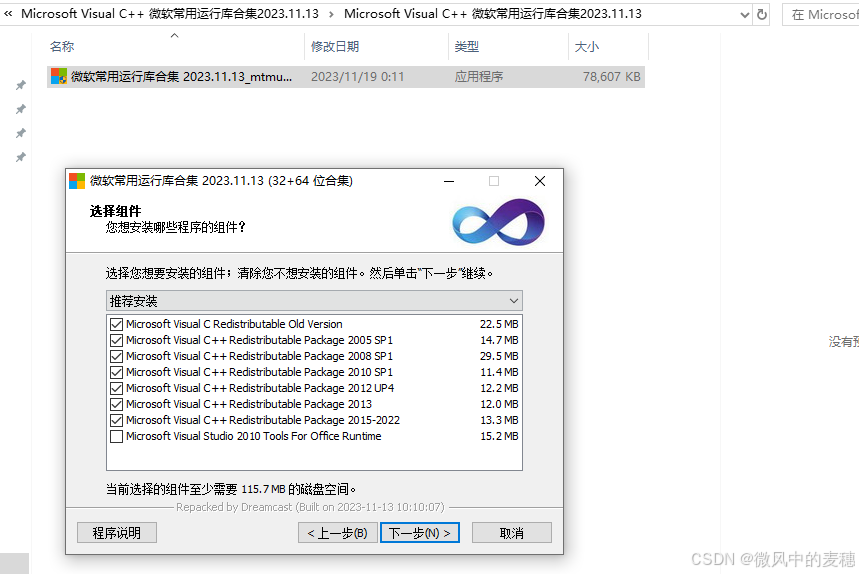Toggle the Redistributable Package 2013 checkbox
Image resolution: width=859 pixels, height=574 pixels.
(116, 404)
